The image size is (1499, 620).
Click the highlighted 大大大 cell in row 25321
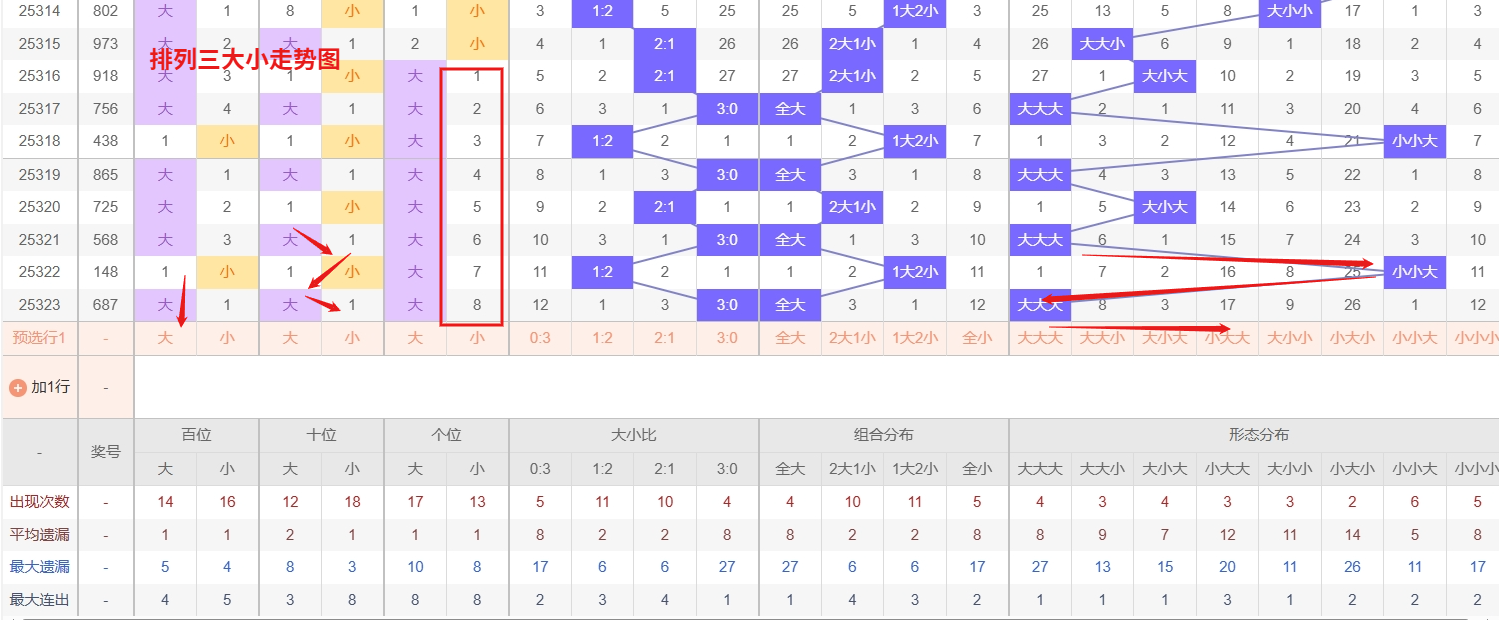[1040, 239]
